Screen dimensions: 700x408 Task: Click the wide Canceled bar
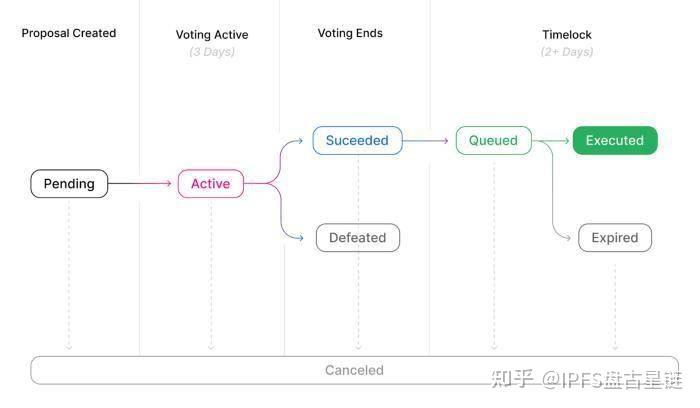coord(354,370)
